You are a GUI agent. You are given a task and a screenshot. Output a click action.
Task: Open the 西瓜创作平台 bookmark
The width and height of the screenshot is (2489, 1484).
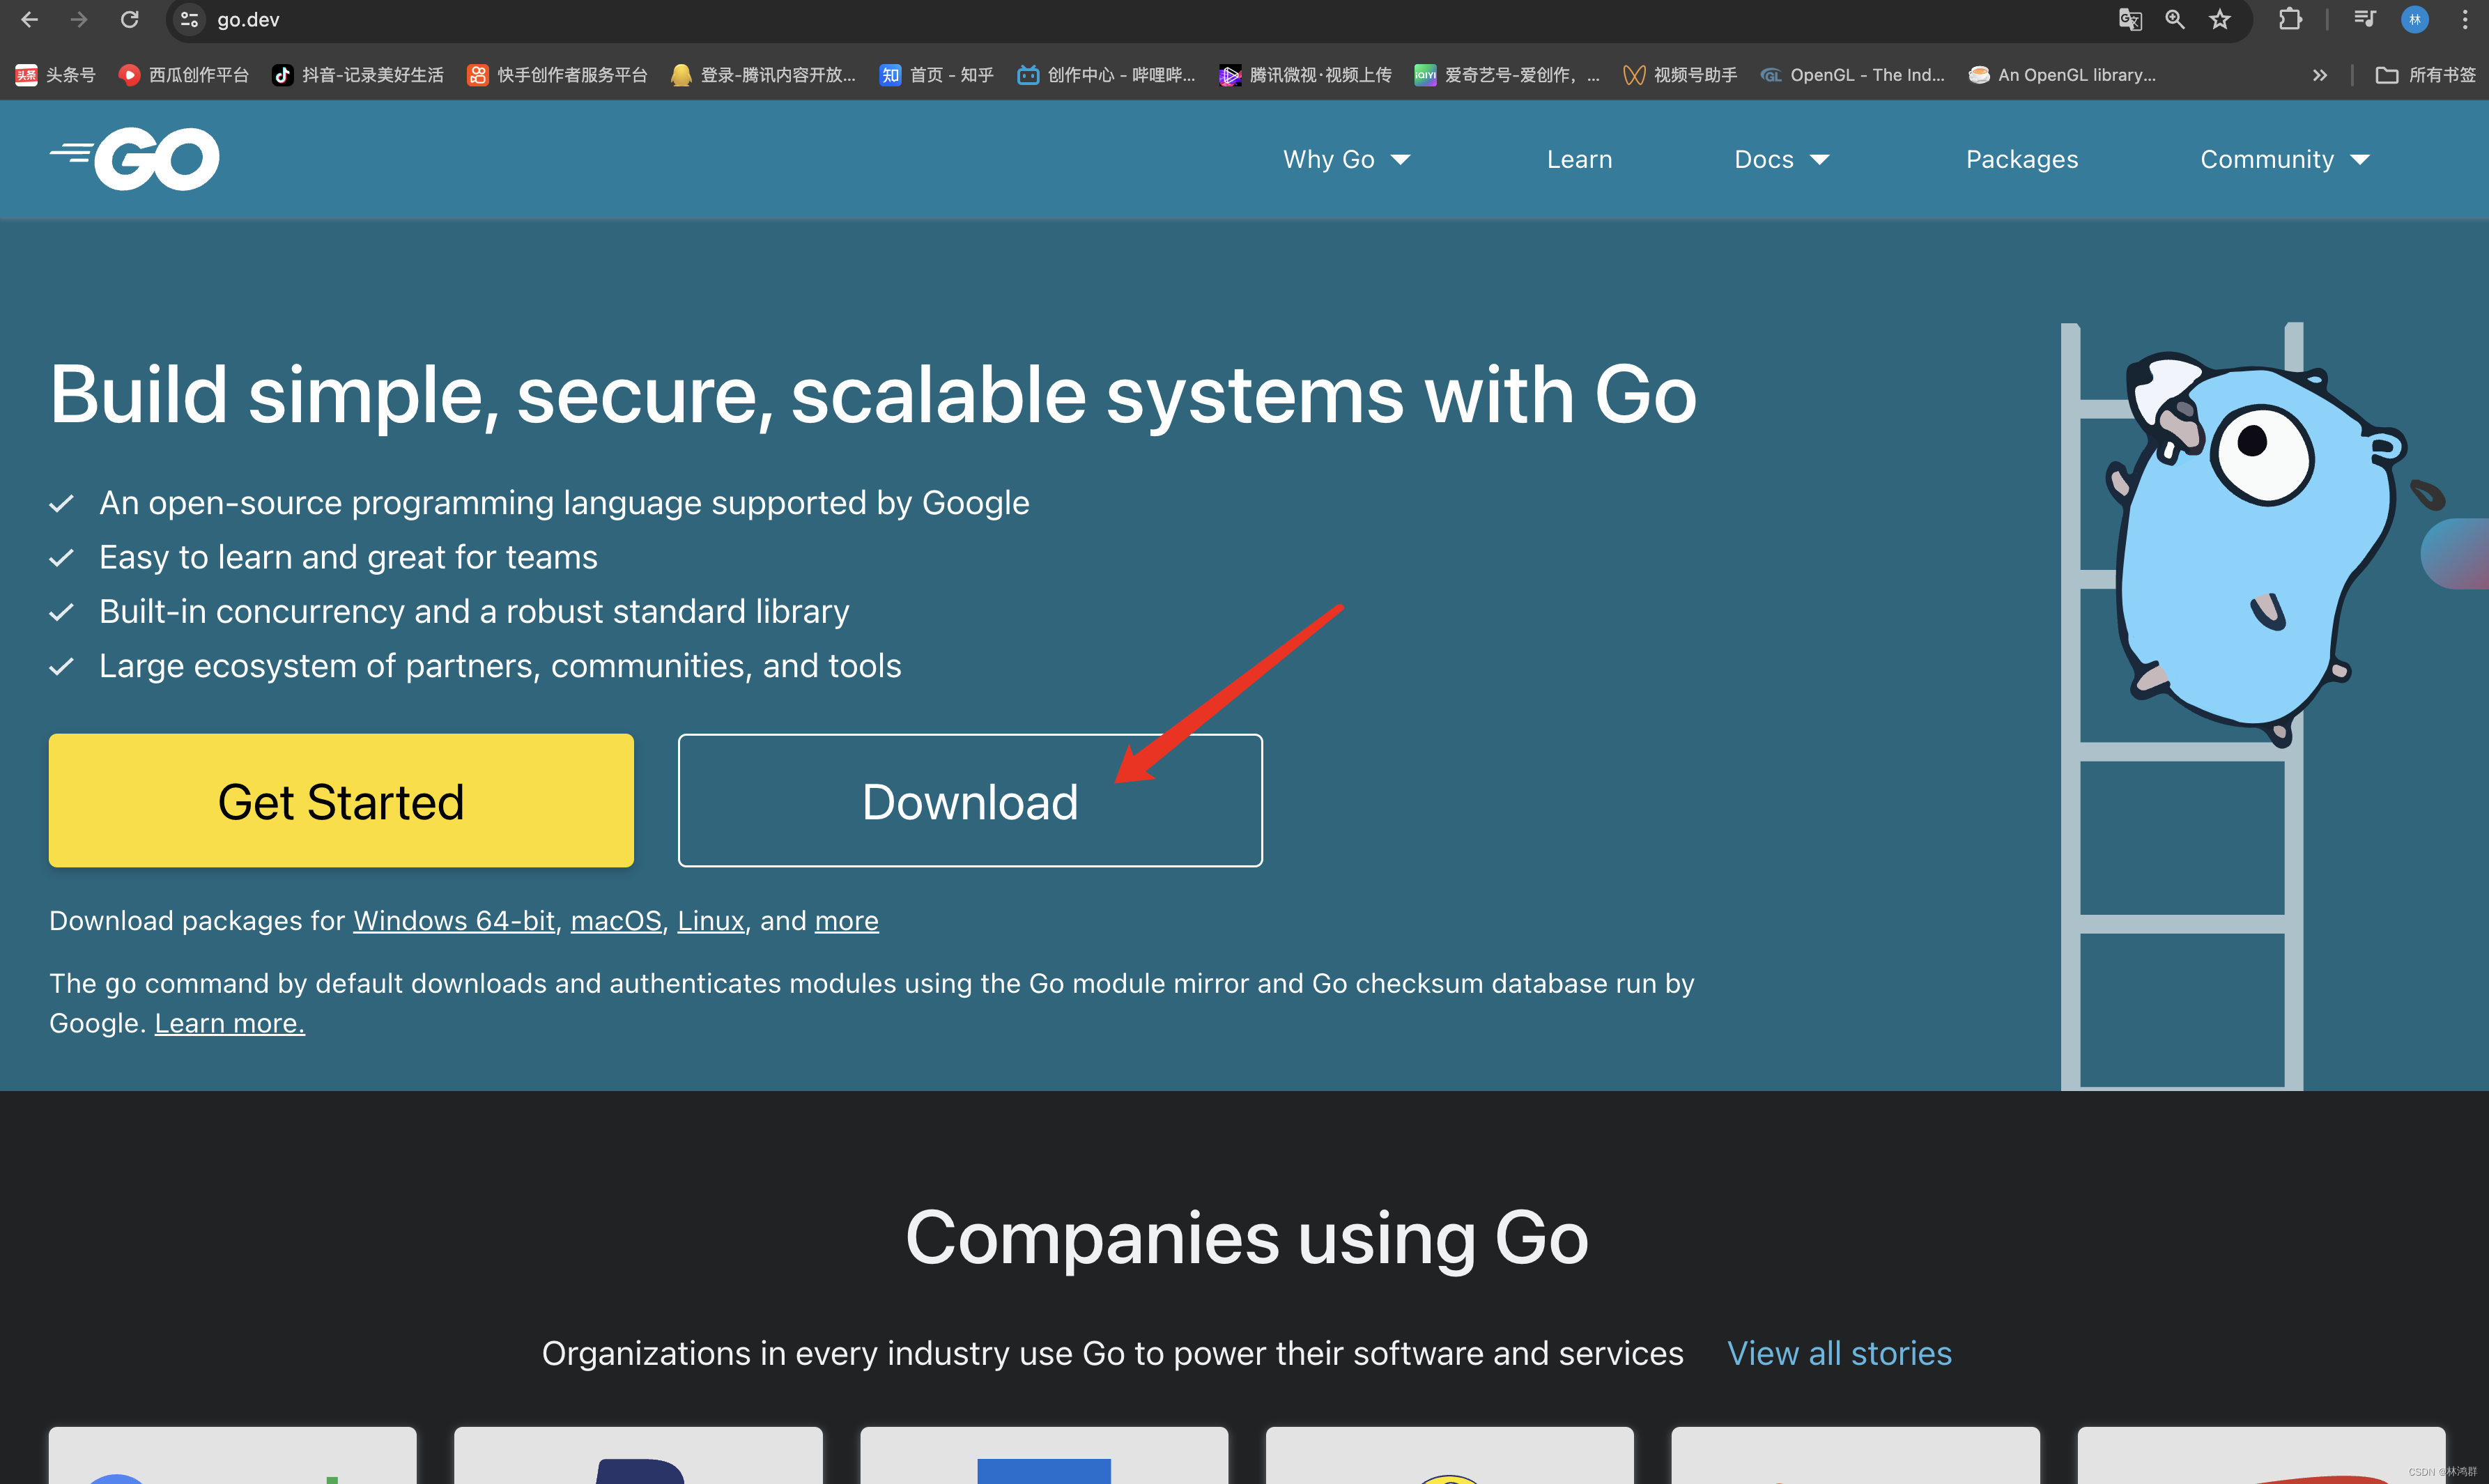184,75
